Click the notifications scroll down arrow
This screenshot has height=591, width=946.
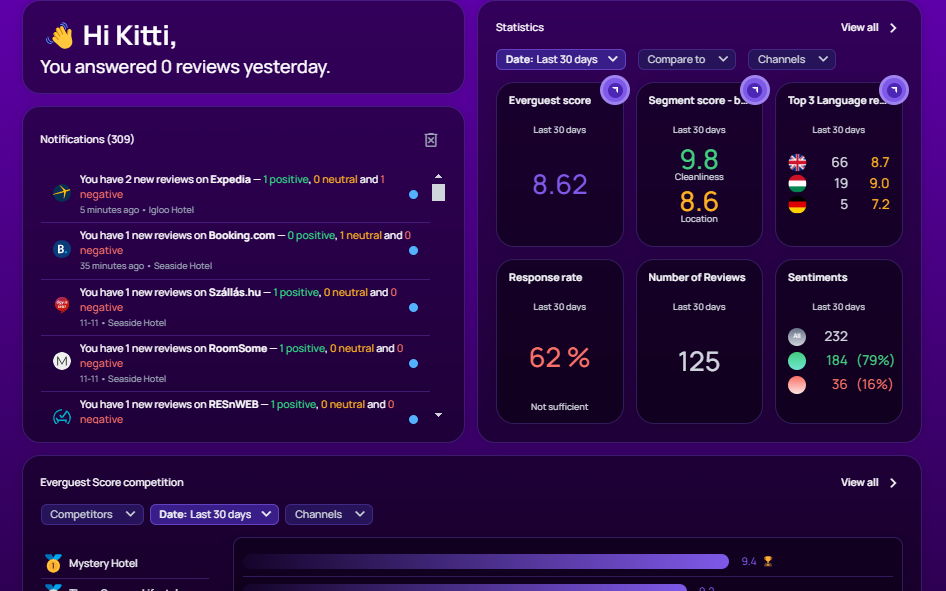coord(439,415)
